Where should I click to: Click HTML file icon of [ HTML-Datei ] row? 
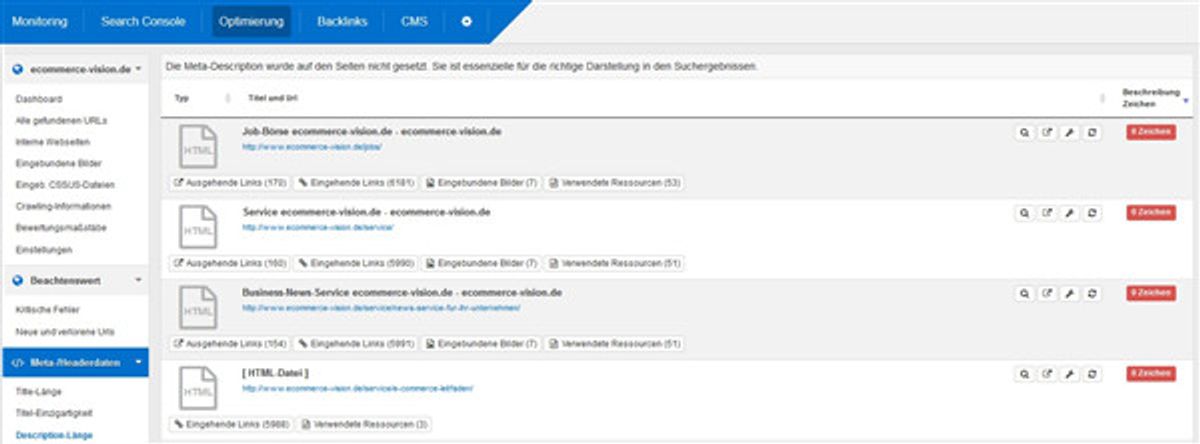[x=197, y=388]
